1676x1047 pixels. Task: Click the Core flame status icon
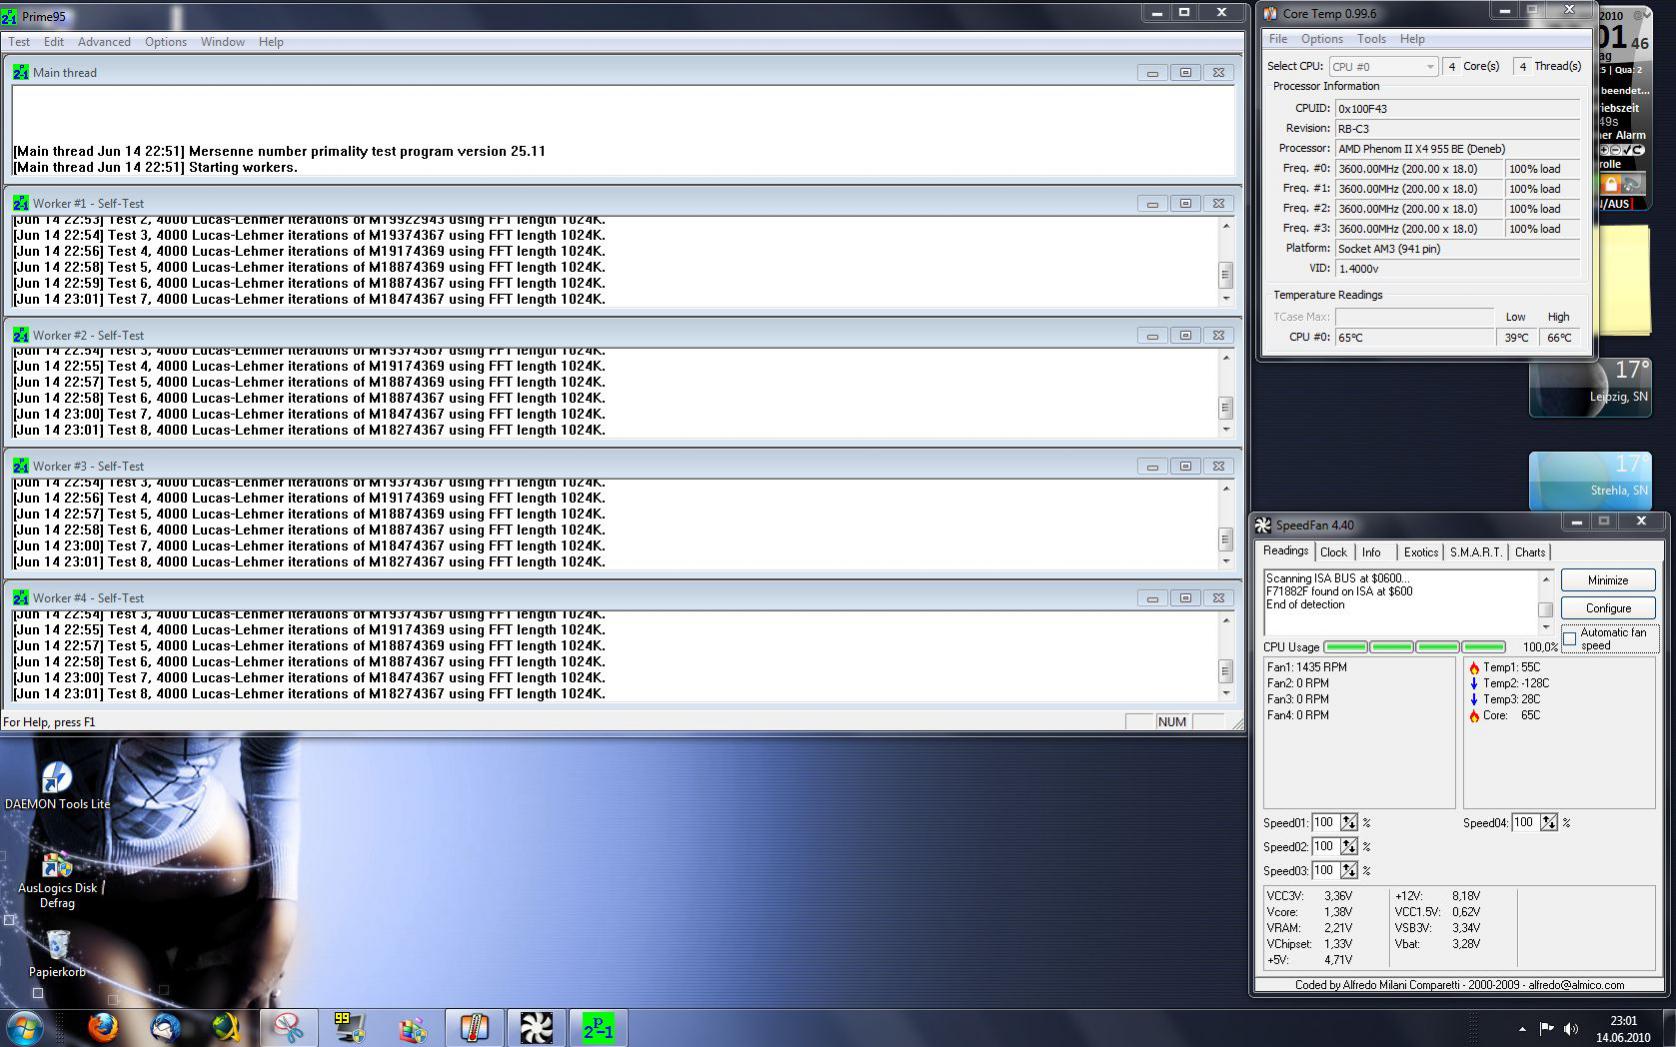pos(1474,716)
